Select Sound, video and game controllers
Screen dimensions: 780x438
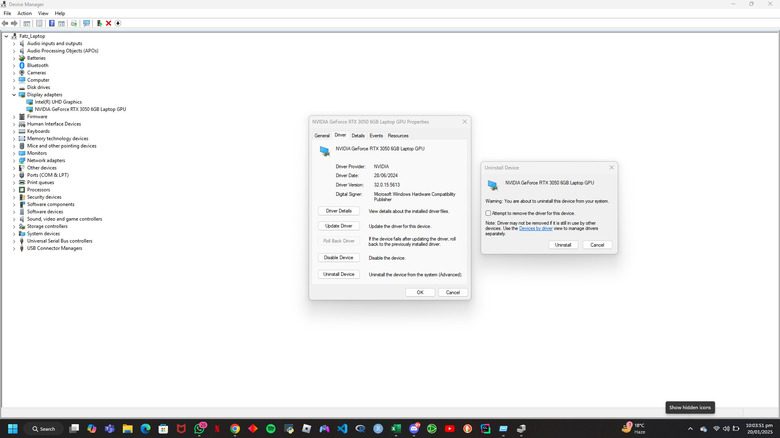(x=65, y=219)
